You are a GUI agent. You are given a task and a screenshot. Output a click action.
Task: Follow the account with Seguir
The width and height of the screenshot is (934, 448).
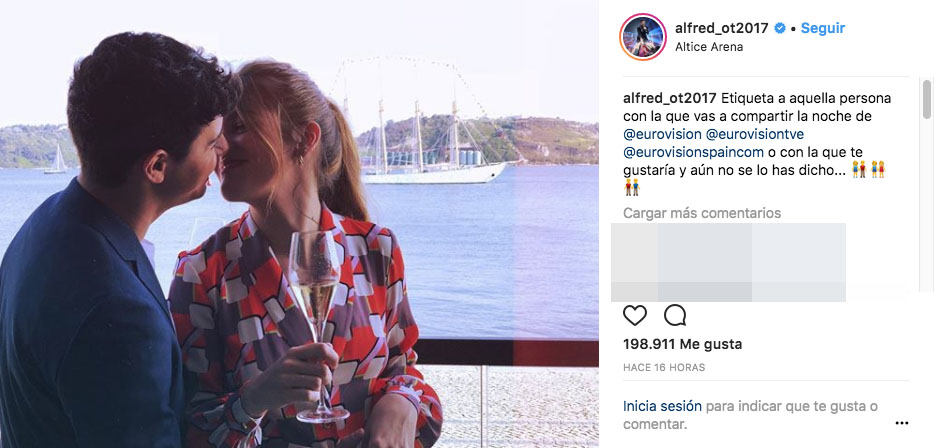(823, 28)
